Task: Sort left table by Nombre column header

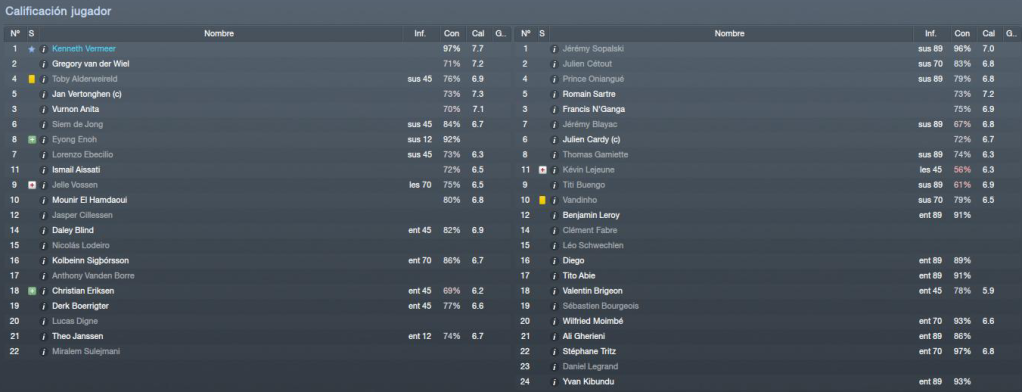Action: coord(219,33)
